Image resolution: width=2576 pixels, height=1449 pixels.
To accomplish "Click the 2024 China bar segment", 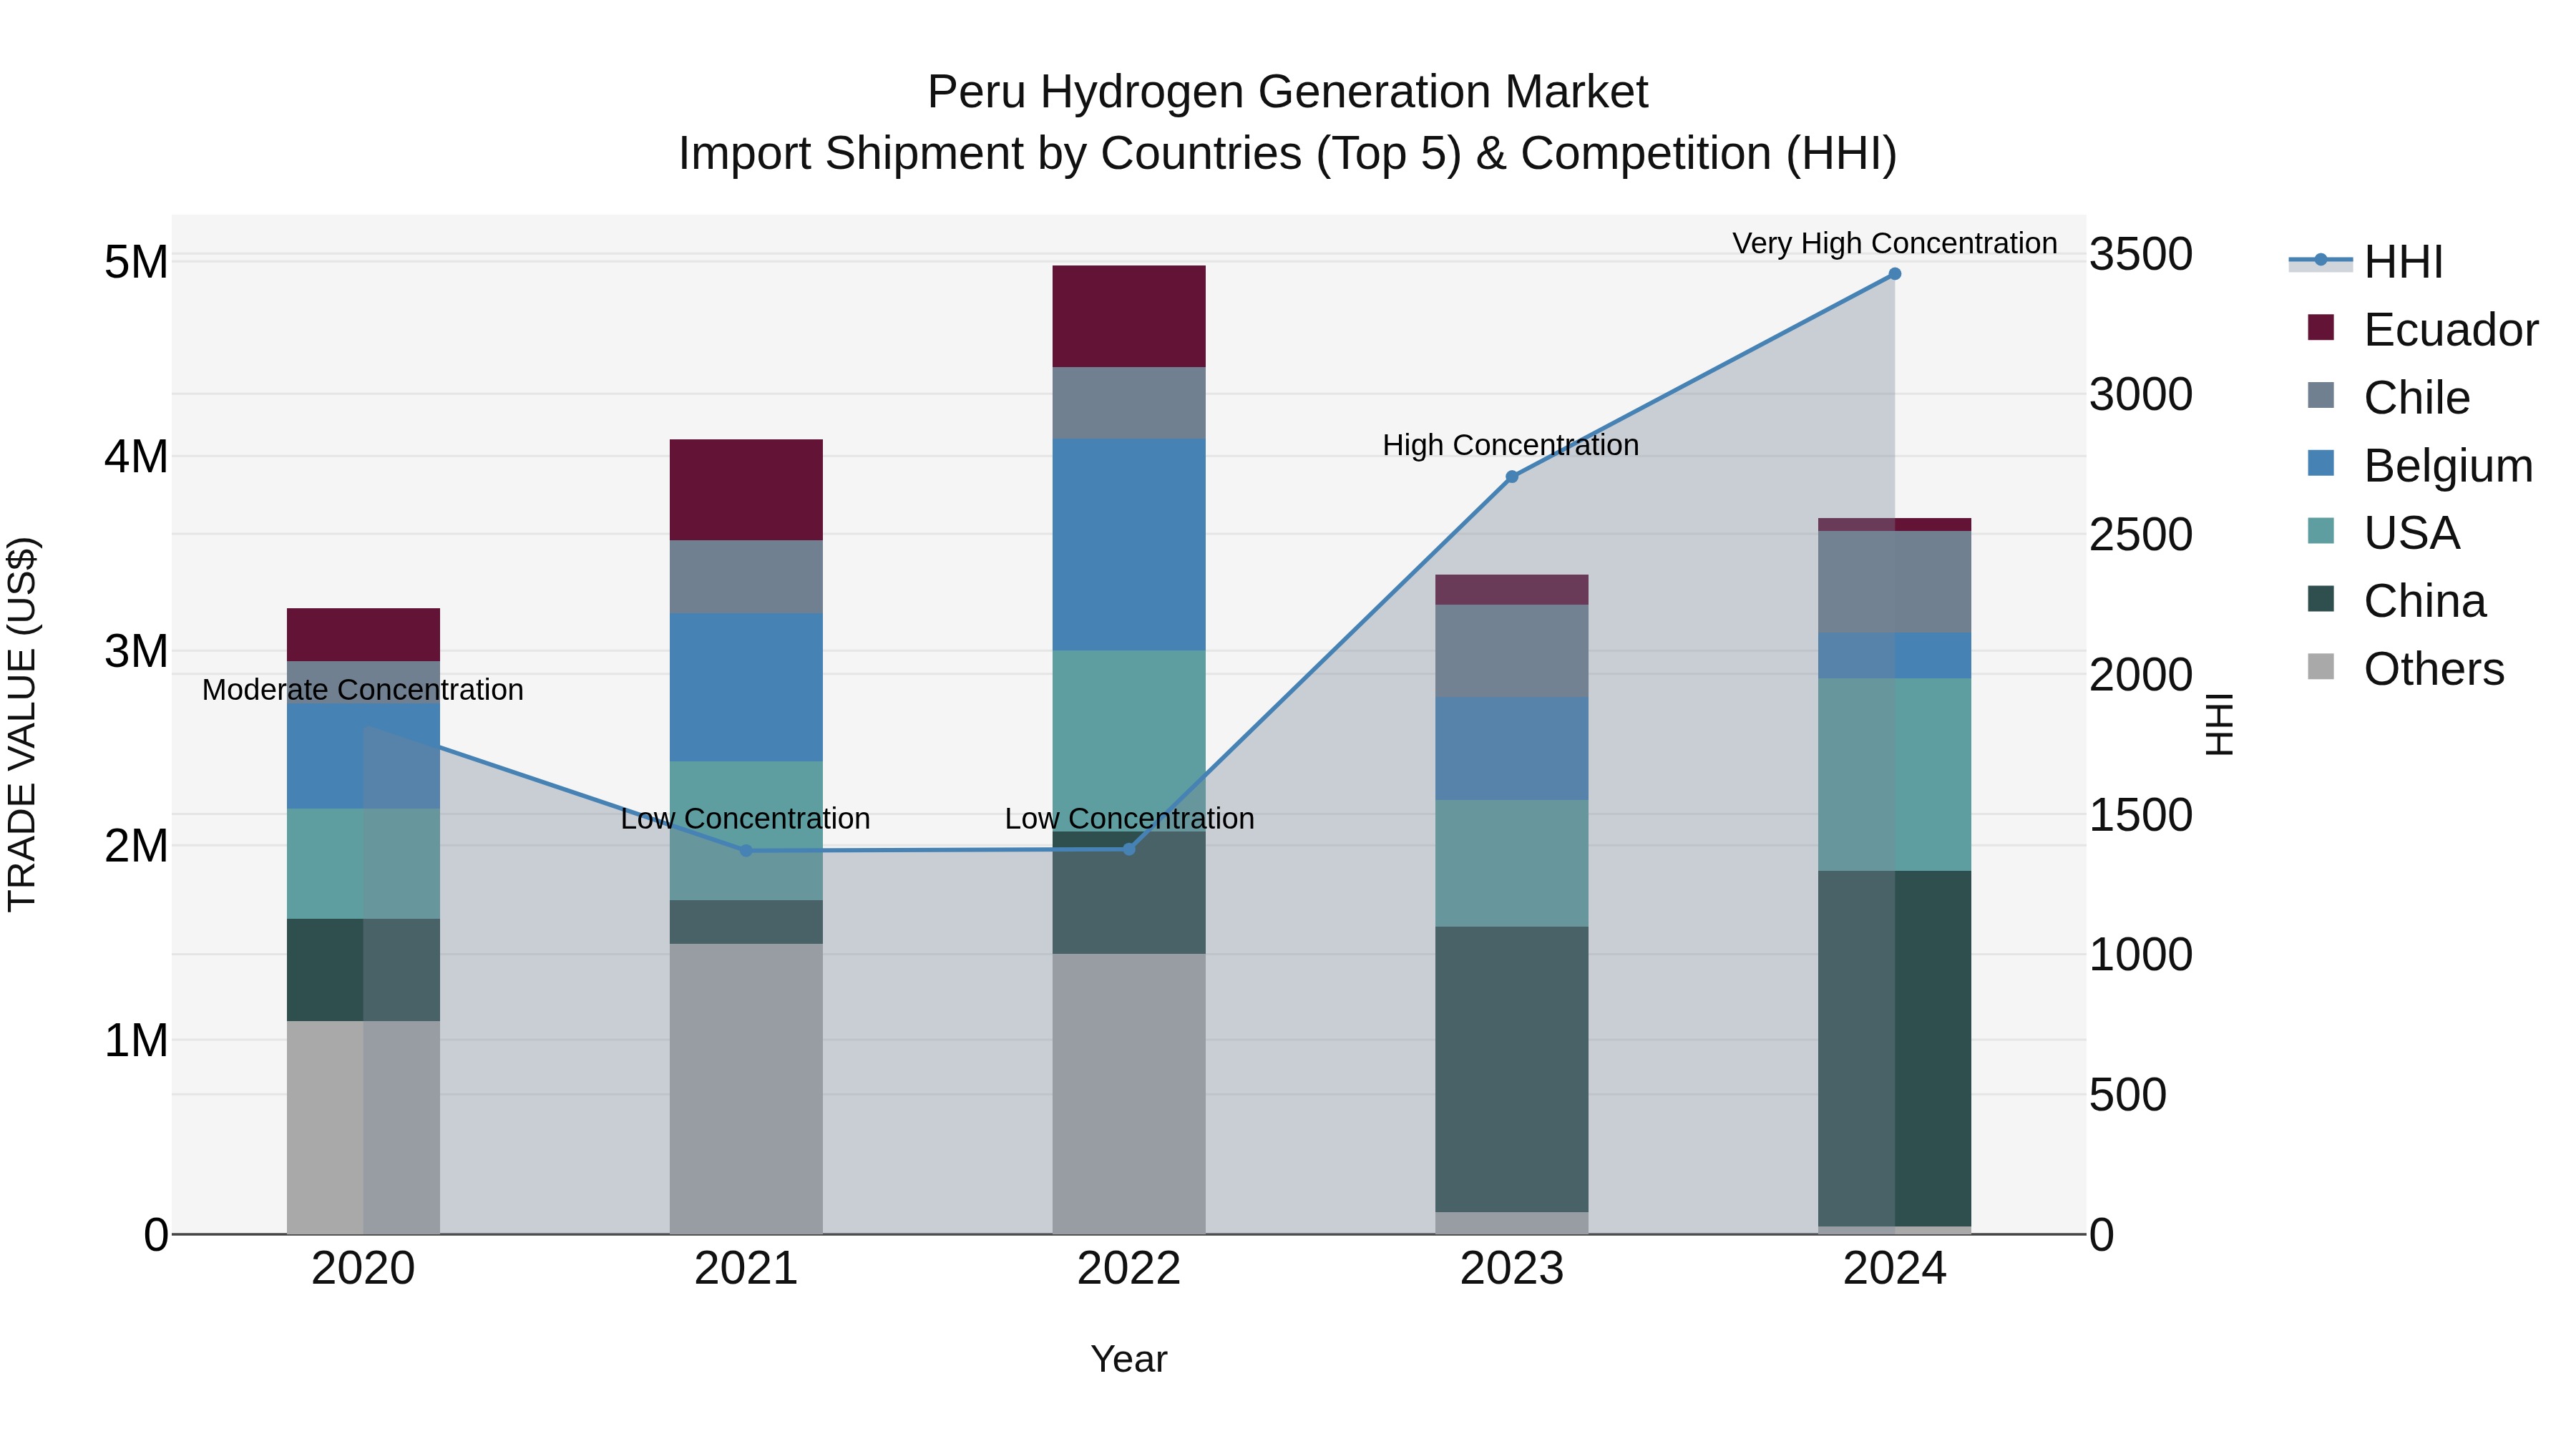I will pyautogui.click(x=1894, y=1048).
